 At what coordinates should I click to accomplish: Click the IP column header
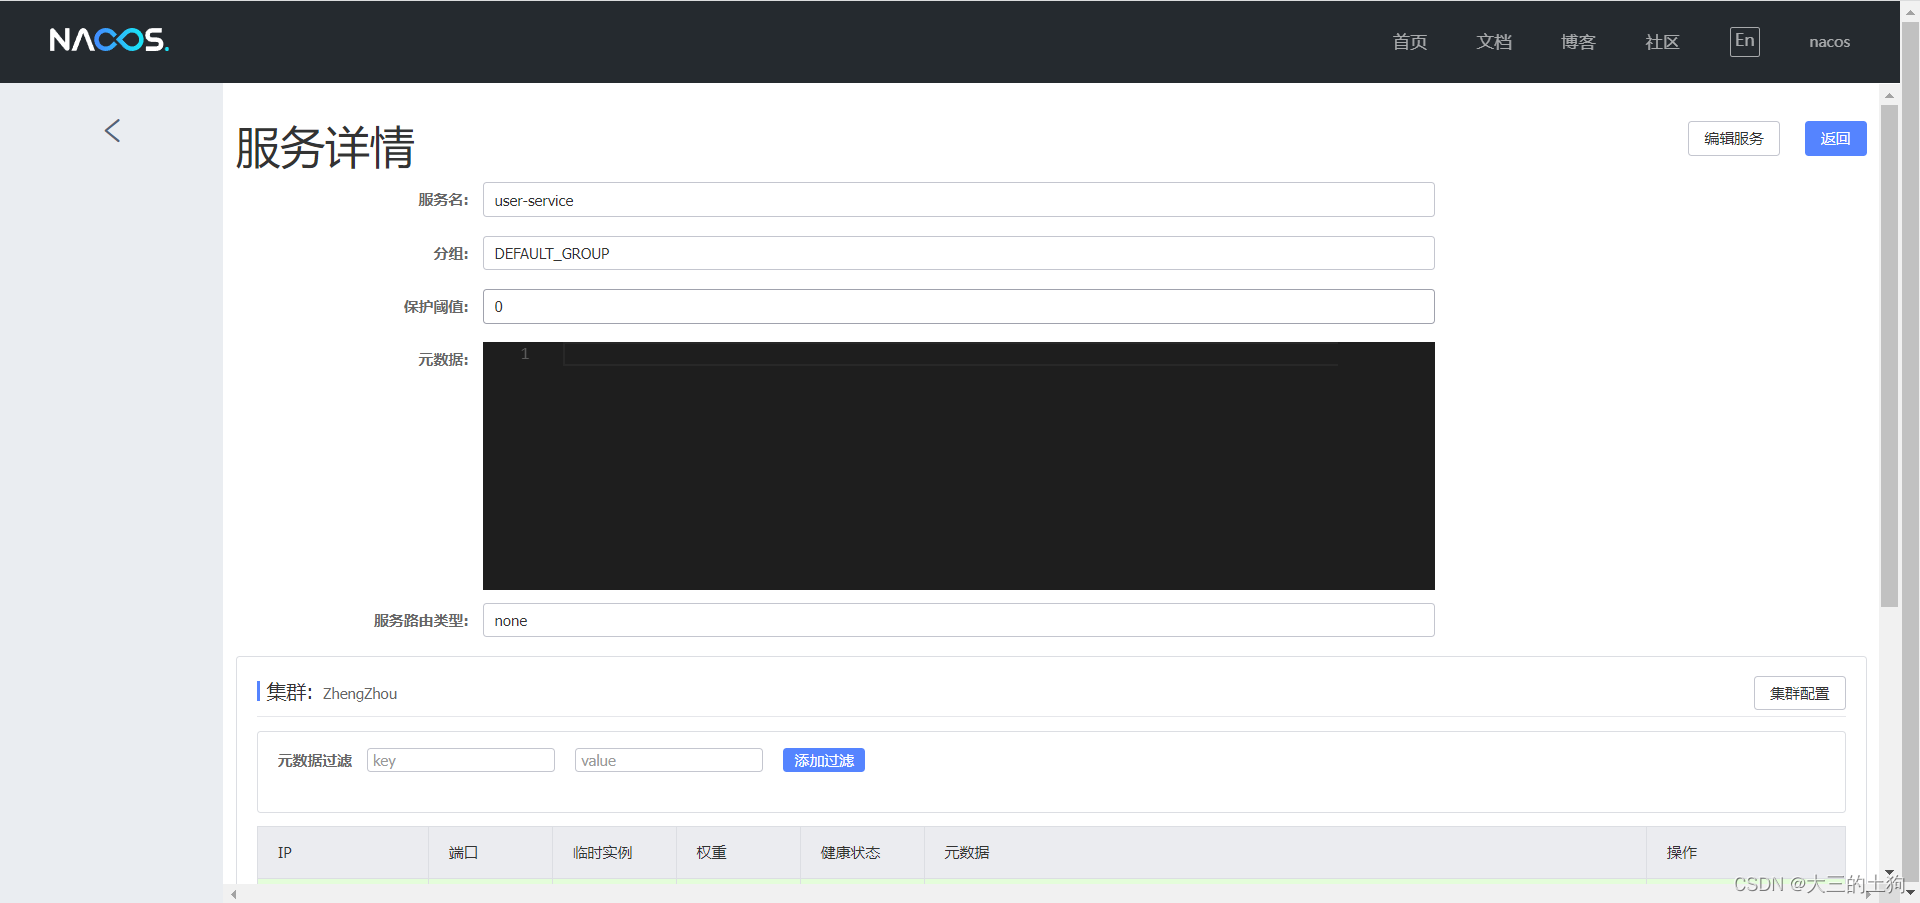click(342, 853)
